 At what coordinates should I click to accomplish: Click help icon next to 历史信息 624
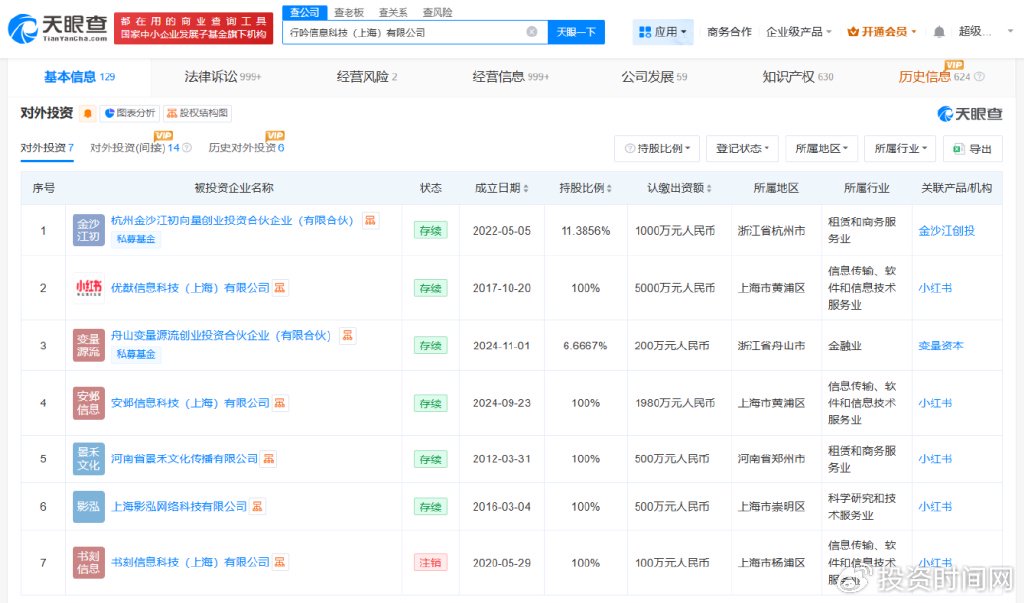point(979,77)
